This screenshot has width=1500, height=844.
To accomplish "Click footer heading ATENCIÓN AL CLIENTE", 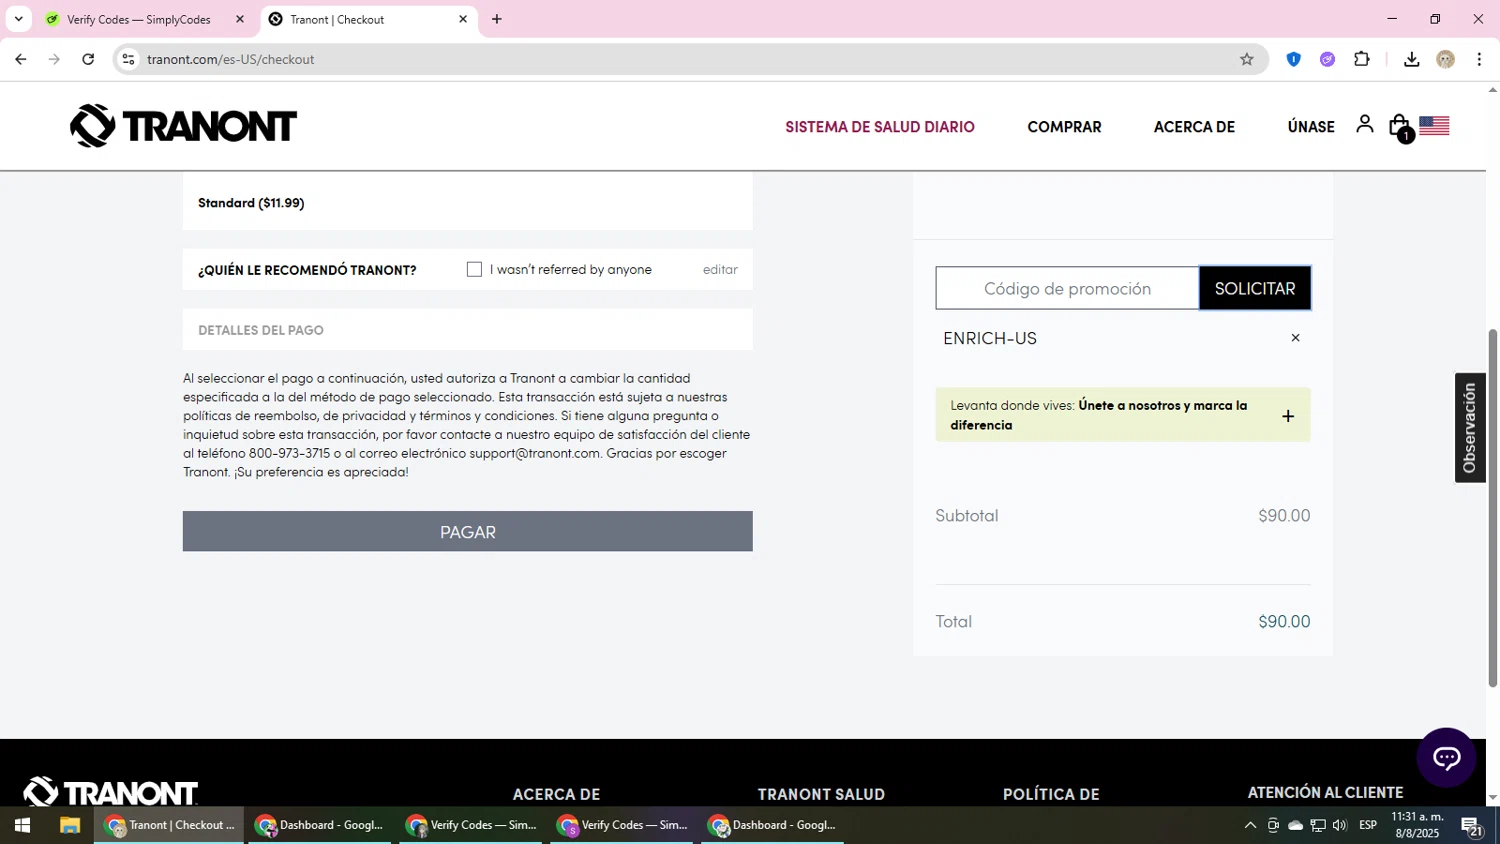I will click(1325, 792).
